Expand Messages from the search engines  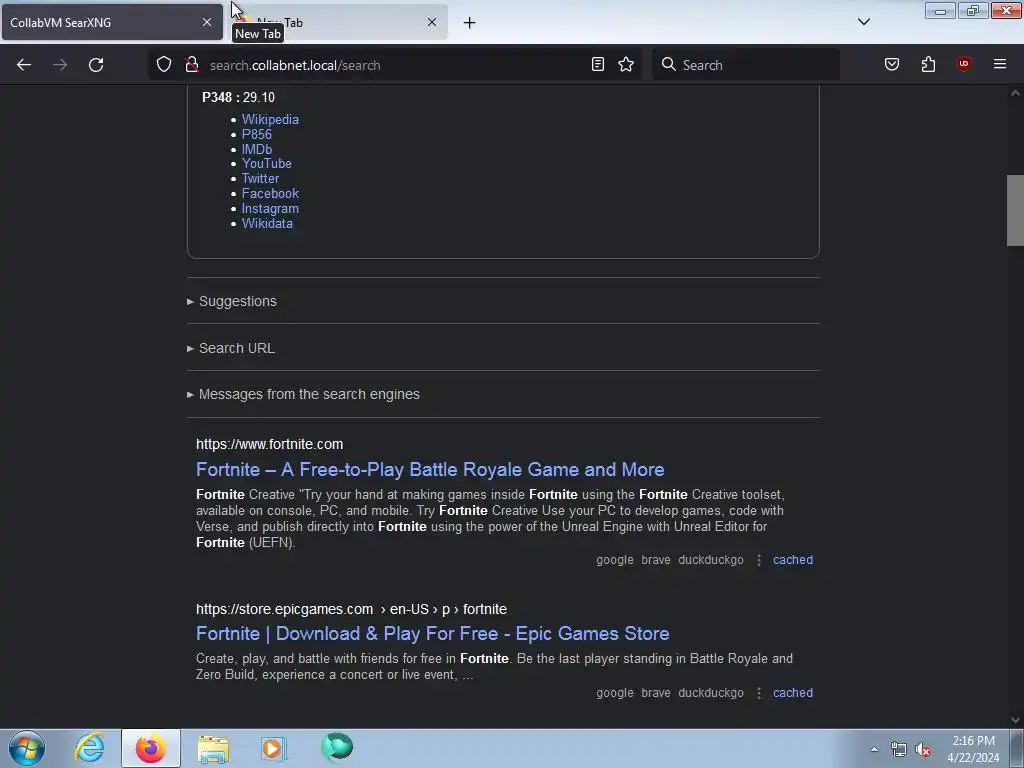click(303, 394)
